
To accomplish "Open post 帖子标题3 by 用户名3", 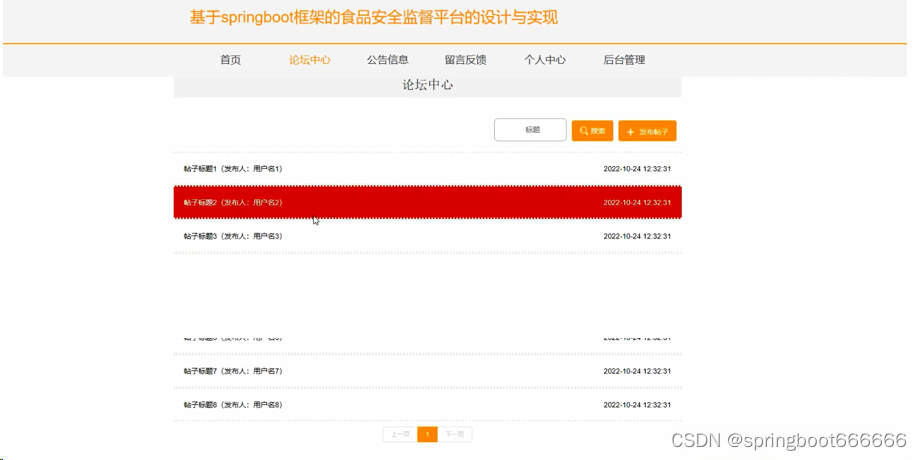I will click(427, 236).
